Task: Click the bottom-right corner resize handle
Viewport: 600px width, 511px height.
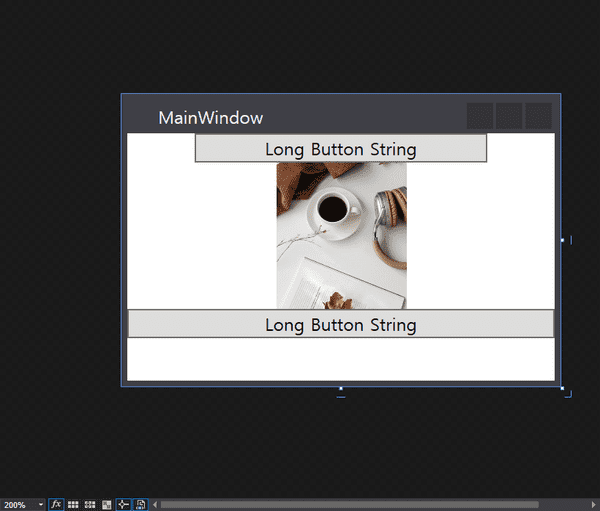Action: pos(562,388)
